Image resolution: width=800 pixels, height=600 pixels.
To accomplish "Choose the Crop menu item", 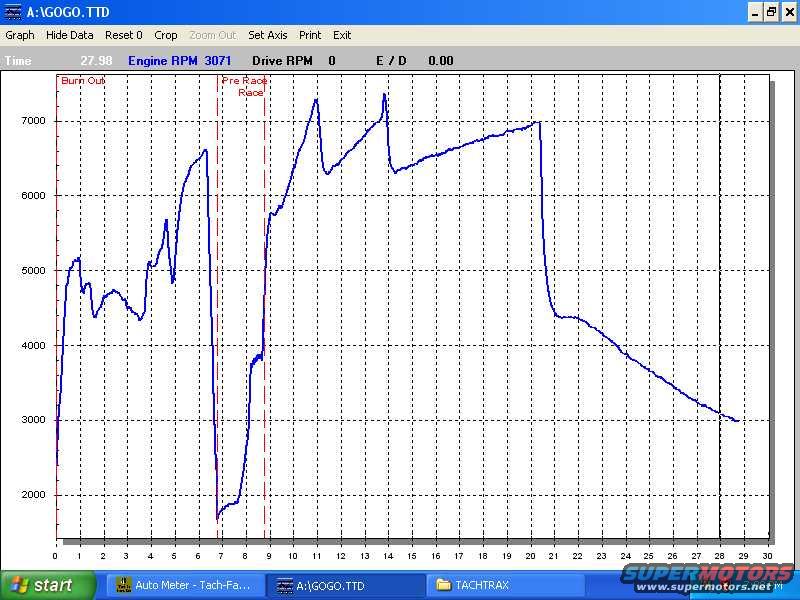I will click(166, 35).
